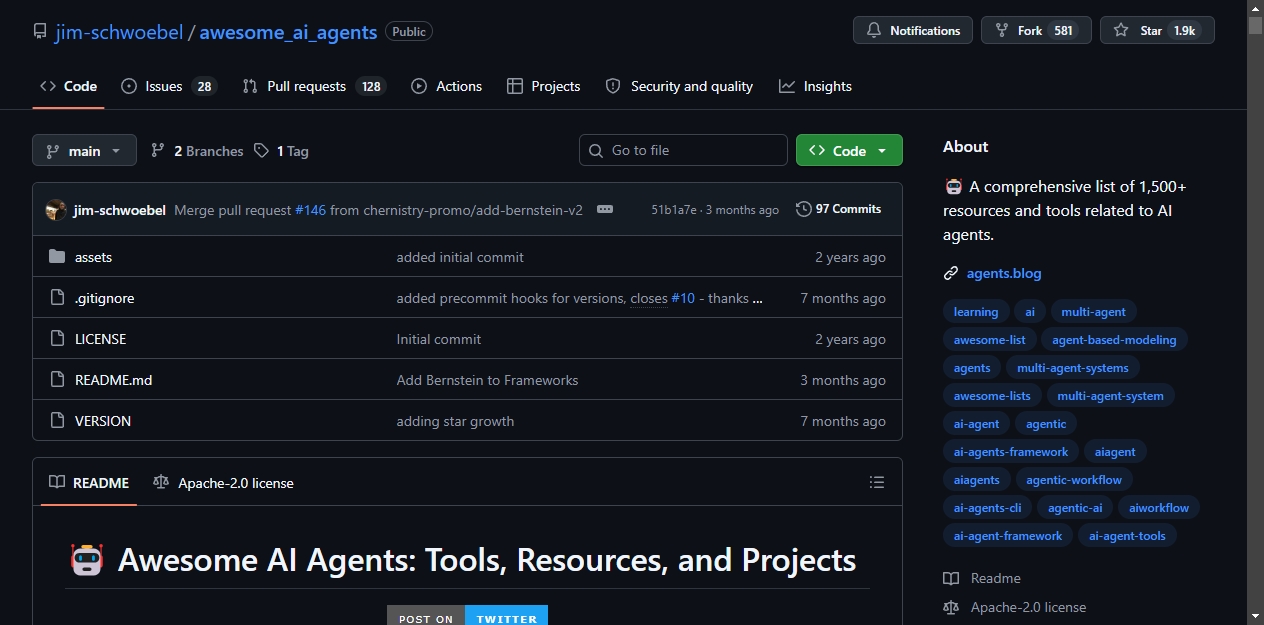The height and width of the screenshot is (625, 1264).
Task: Click 'Add Bernstein to Frameworks' commit message
Action: [x=487, y=380]
